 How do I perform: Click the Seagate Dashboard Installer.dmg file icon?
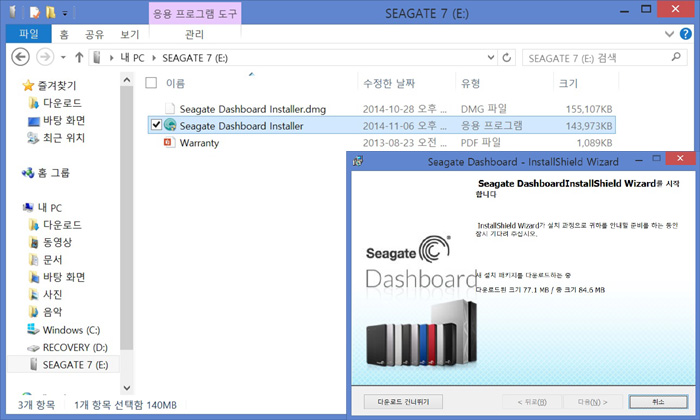pos(170,108)
